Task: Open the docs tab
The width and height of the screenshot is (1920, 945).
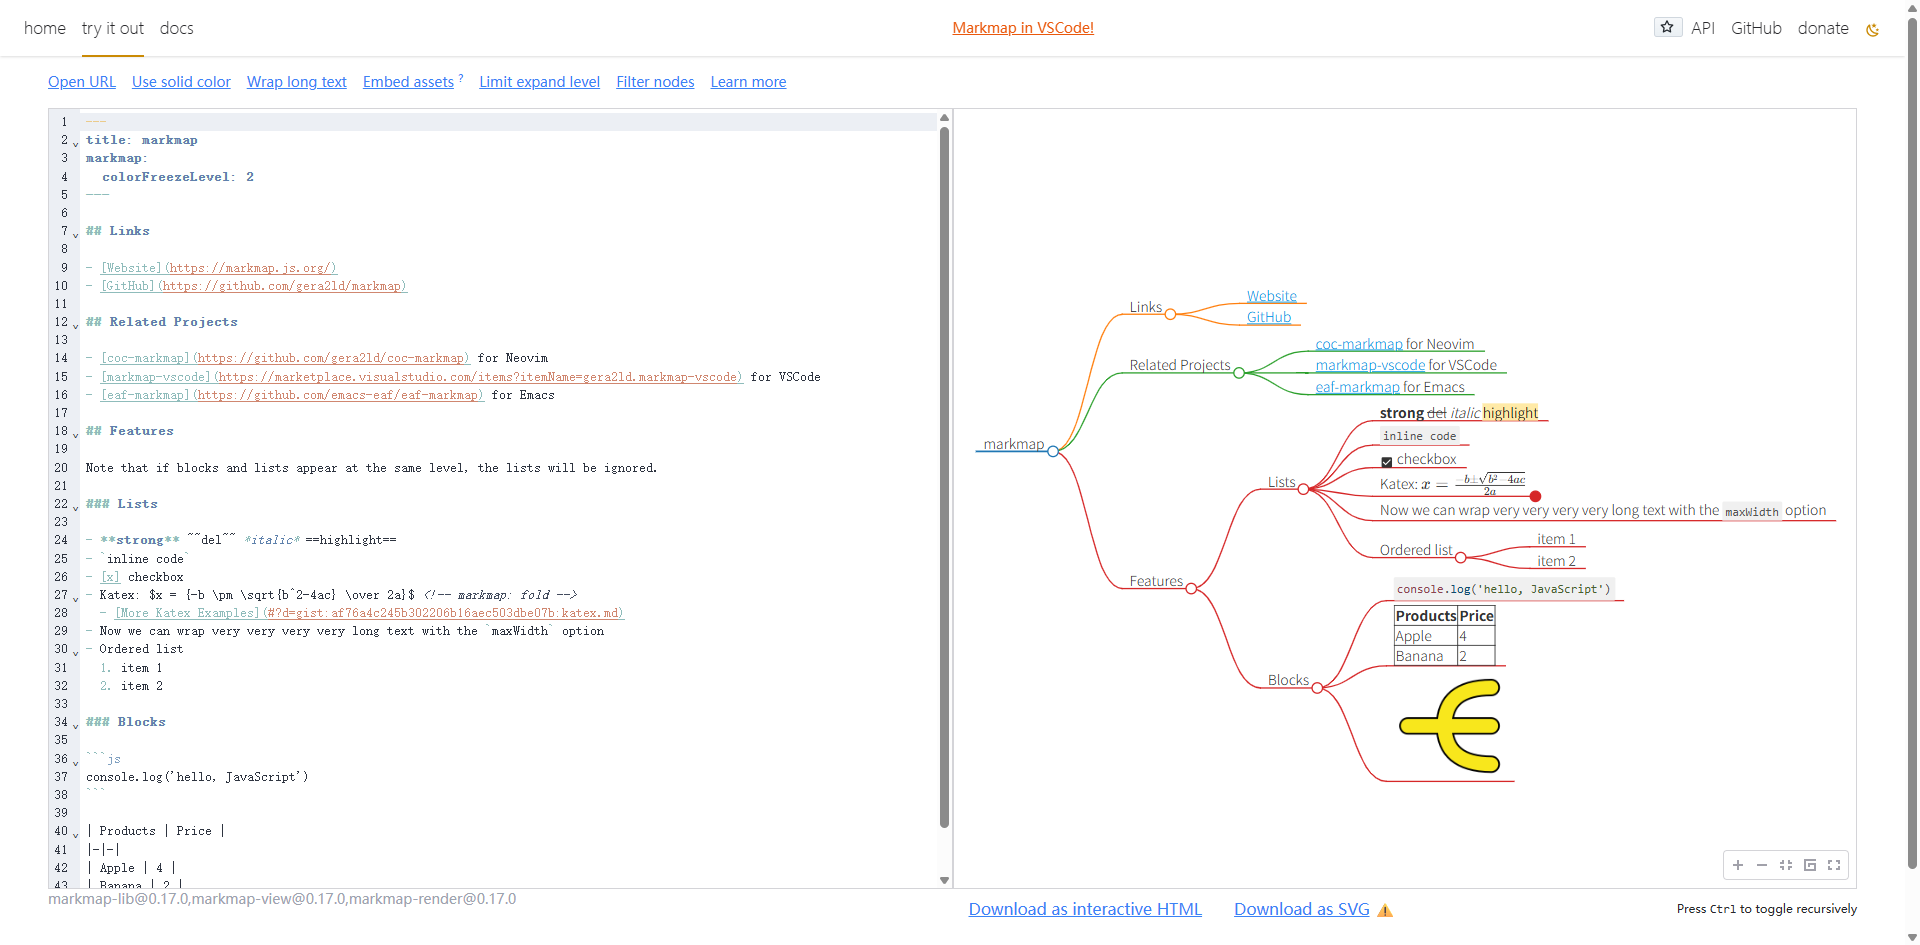Action: tap(177, 28)
